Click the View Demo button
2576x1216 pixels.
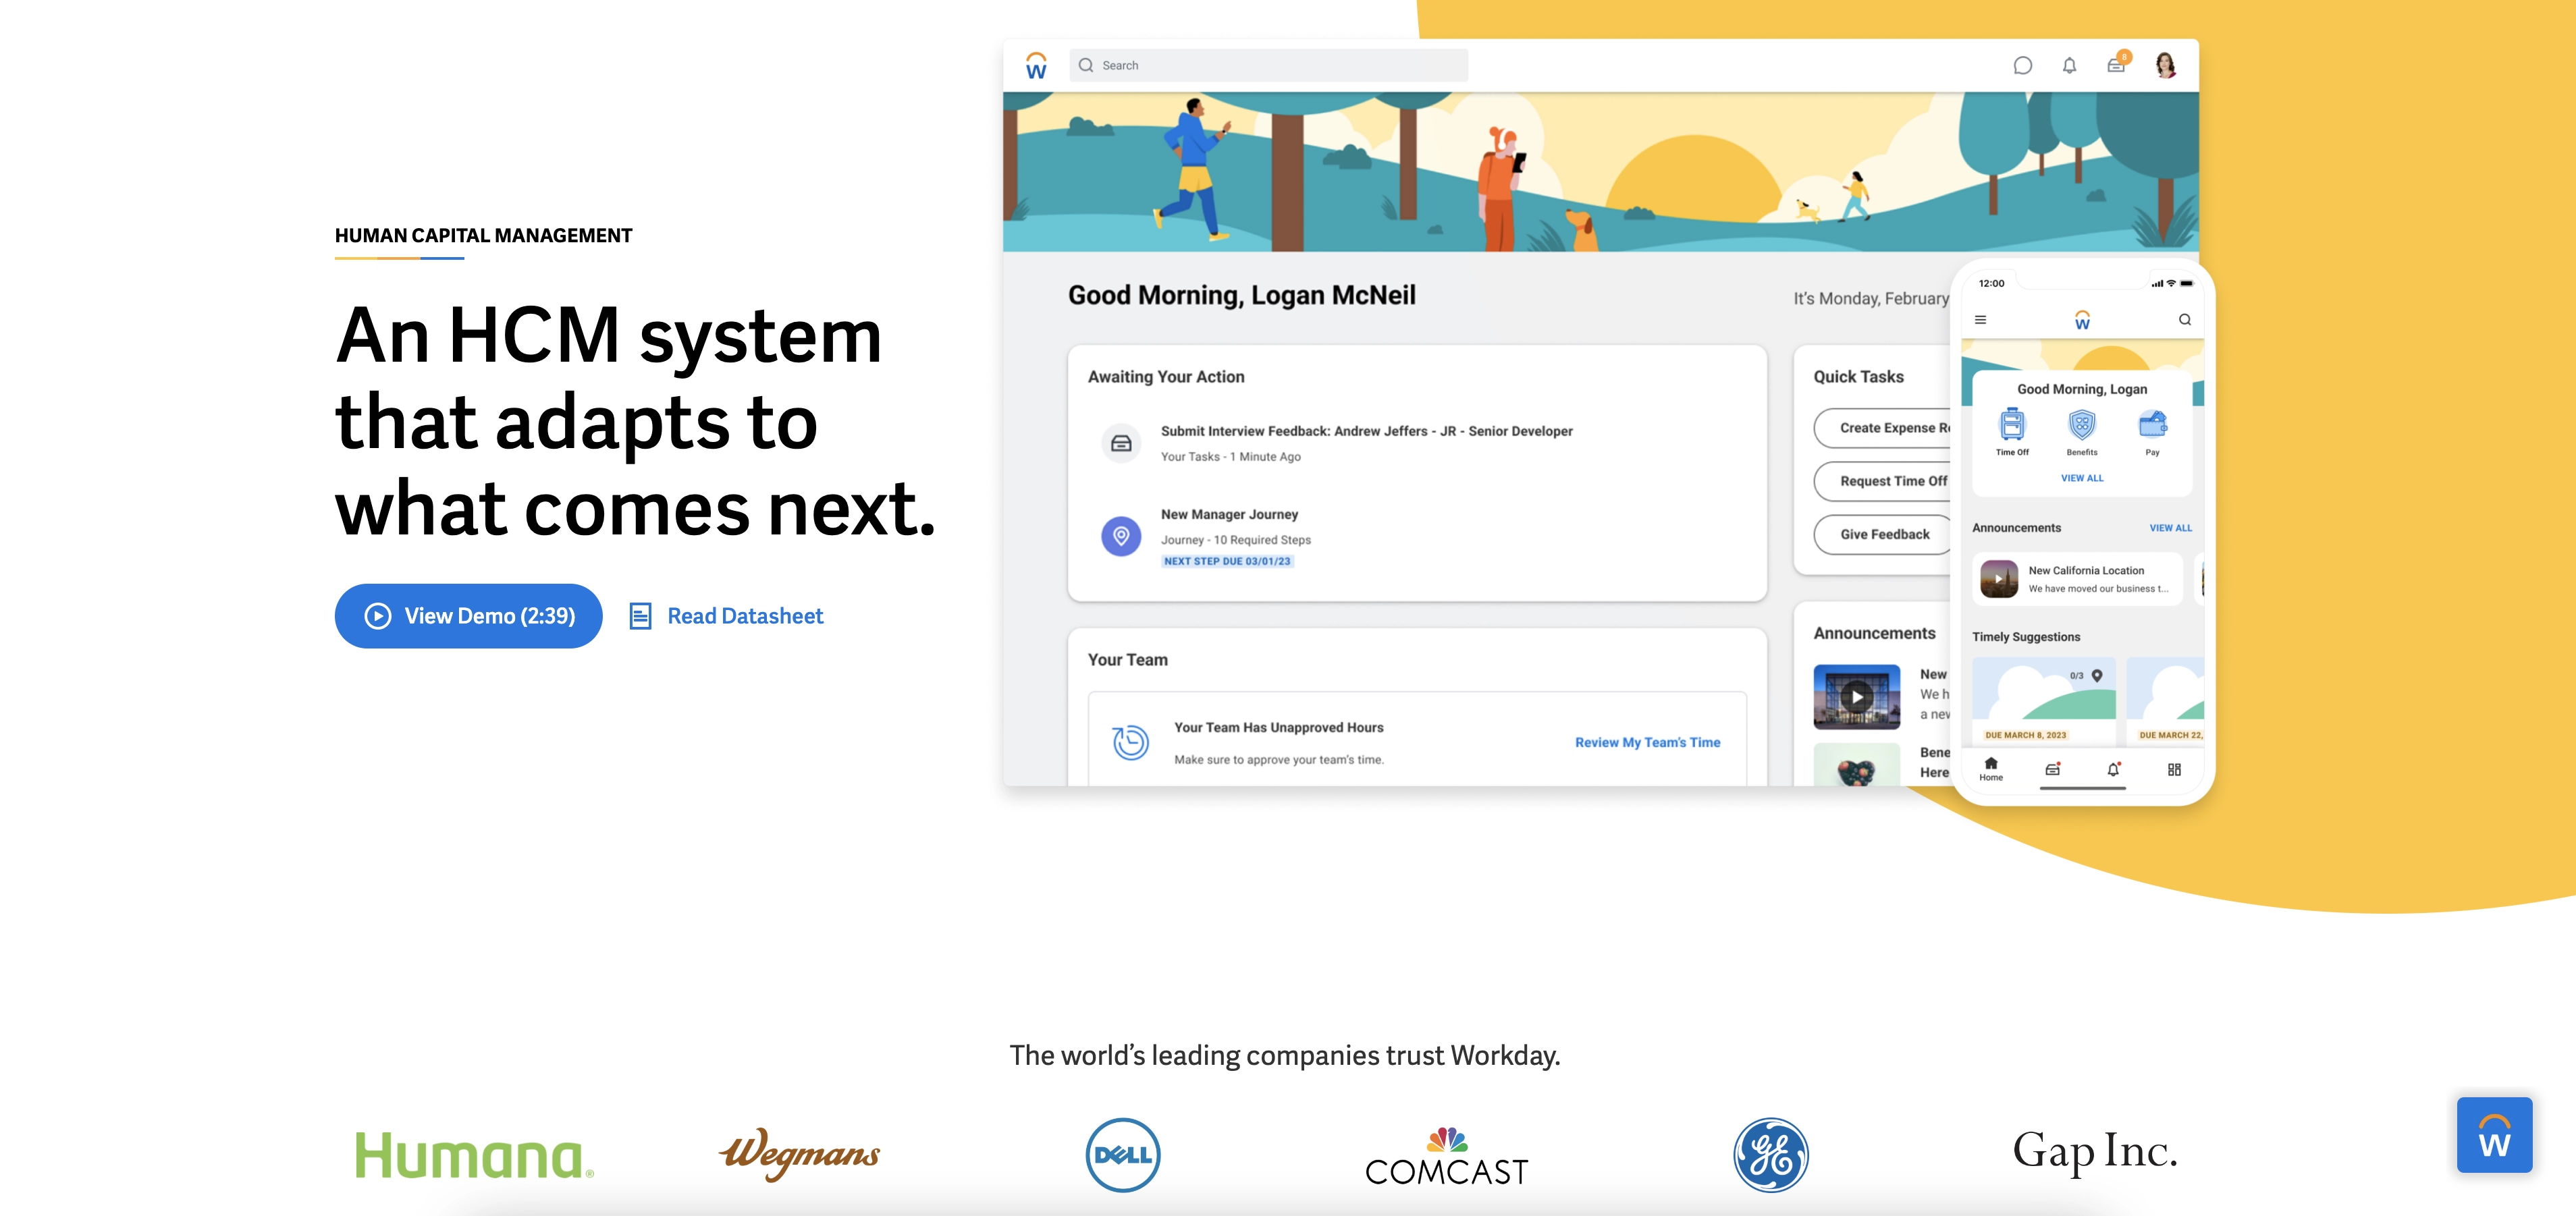pos(466,615)
